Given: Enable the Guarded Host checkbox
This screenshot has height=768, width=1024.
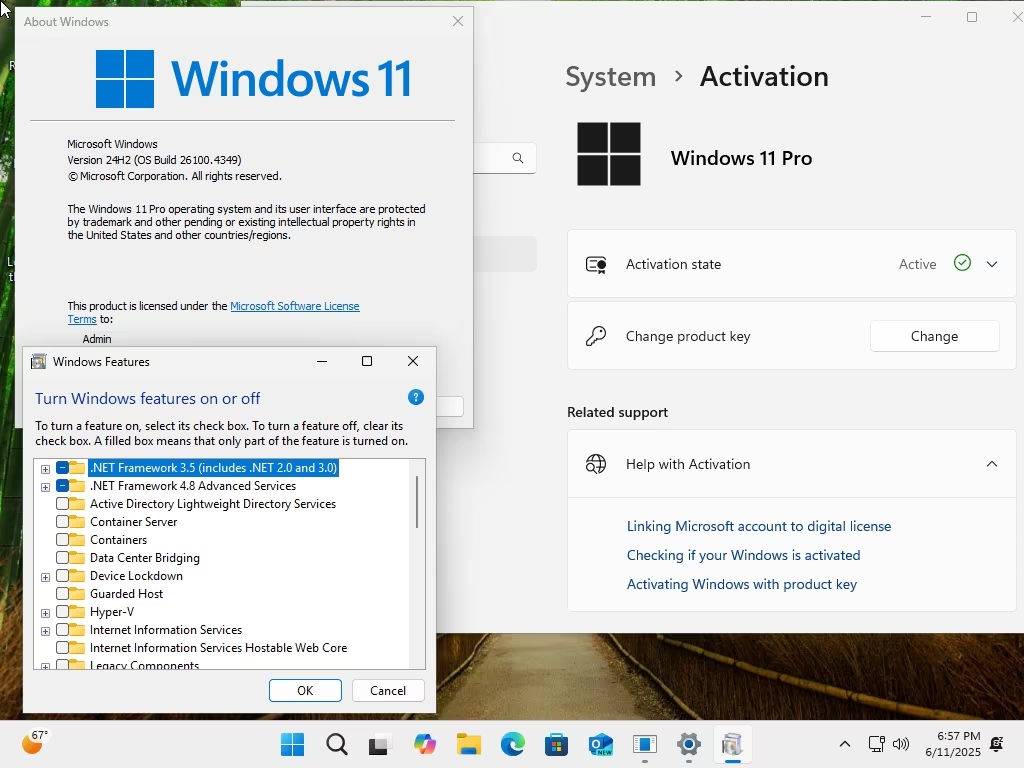Looking at the screenshot, I should (62, 594).
